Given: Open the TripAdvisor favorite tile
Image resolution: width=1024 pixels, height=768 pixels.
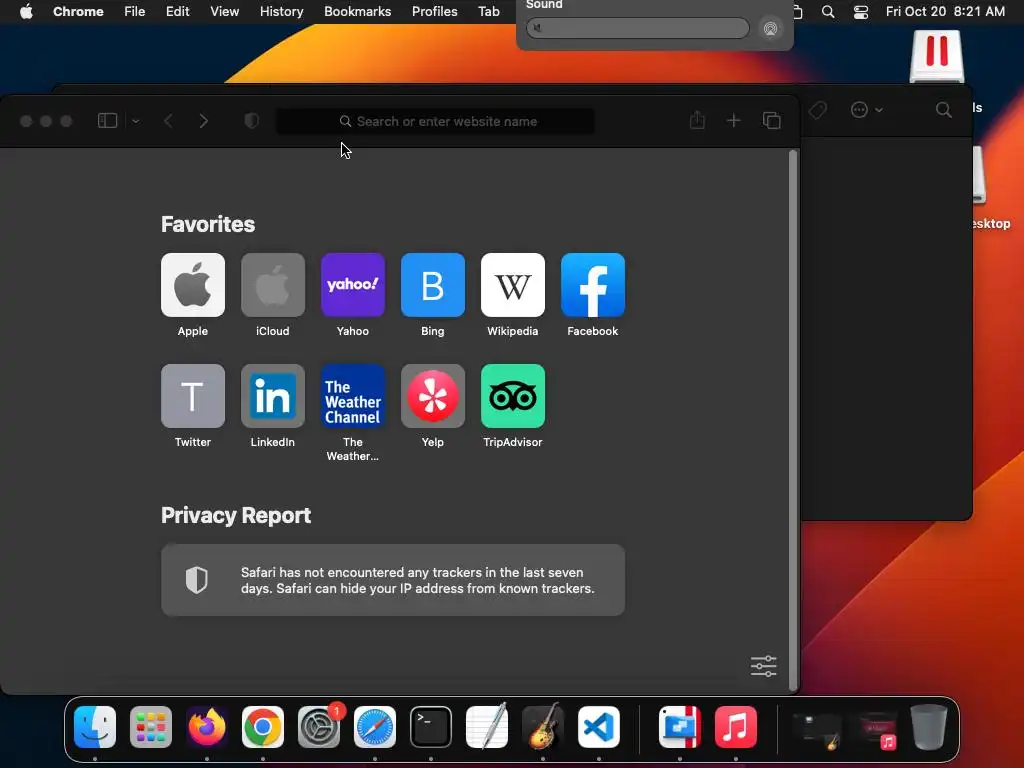Looking at the screenshot, I should 513,396.
